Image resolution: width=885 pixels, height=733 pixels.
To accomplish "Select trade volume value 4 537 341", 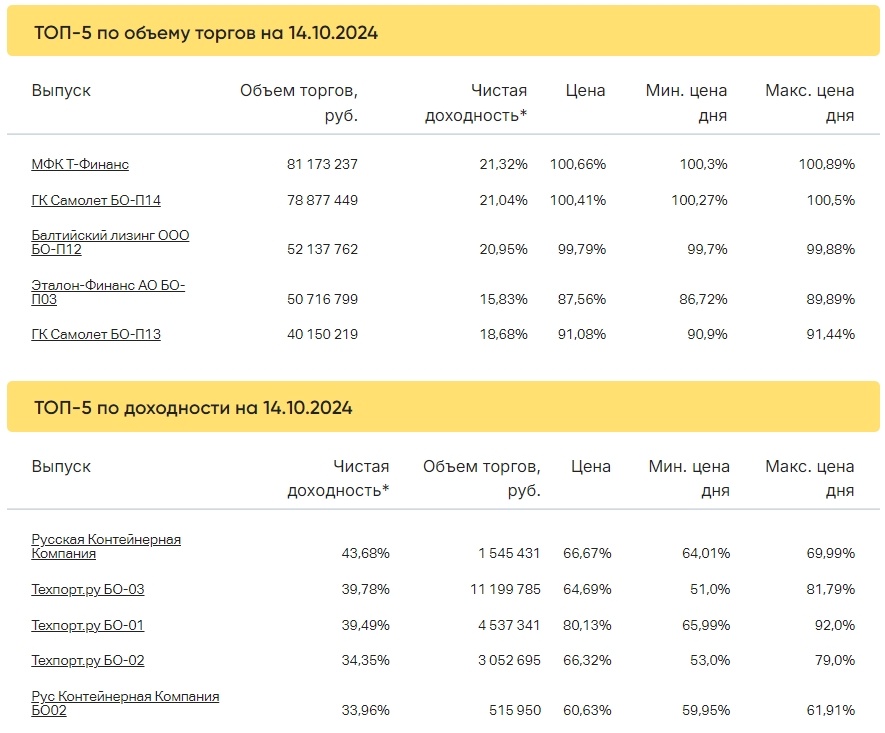I will click(x=509, y=626).
